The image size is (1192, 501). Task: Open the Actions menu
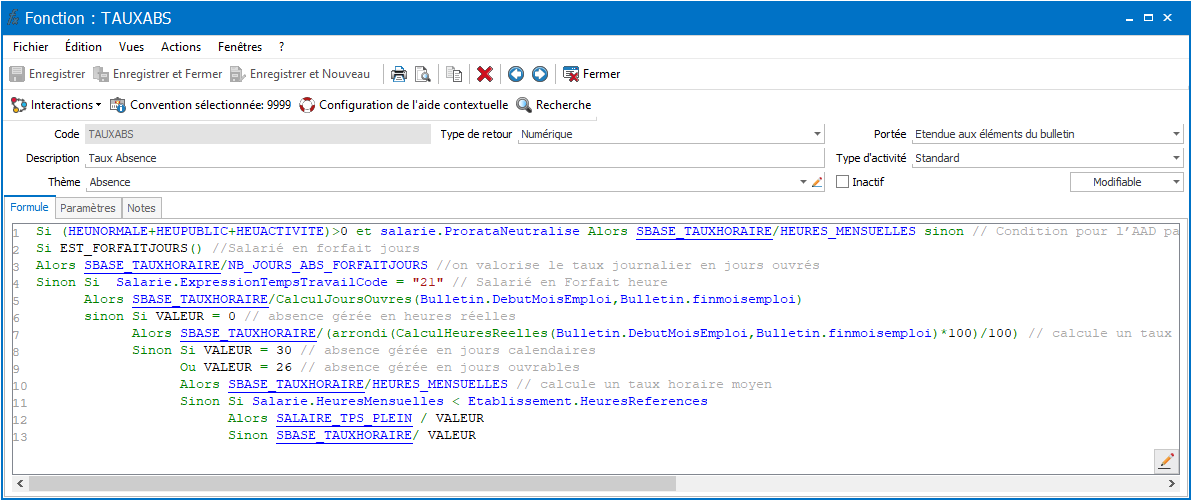[x=181, y=47]
